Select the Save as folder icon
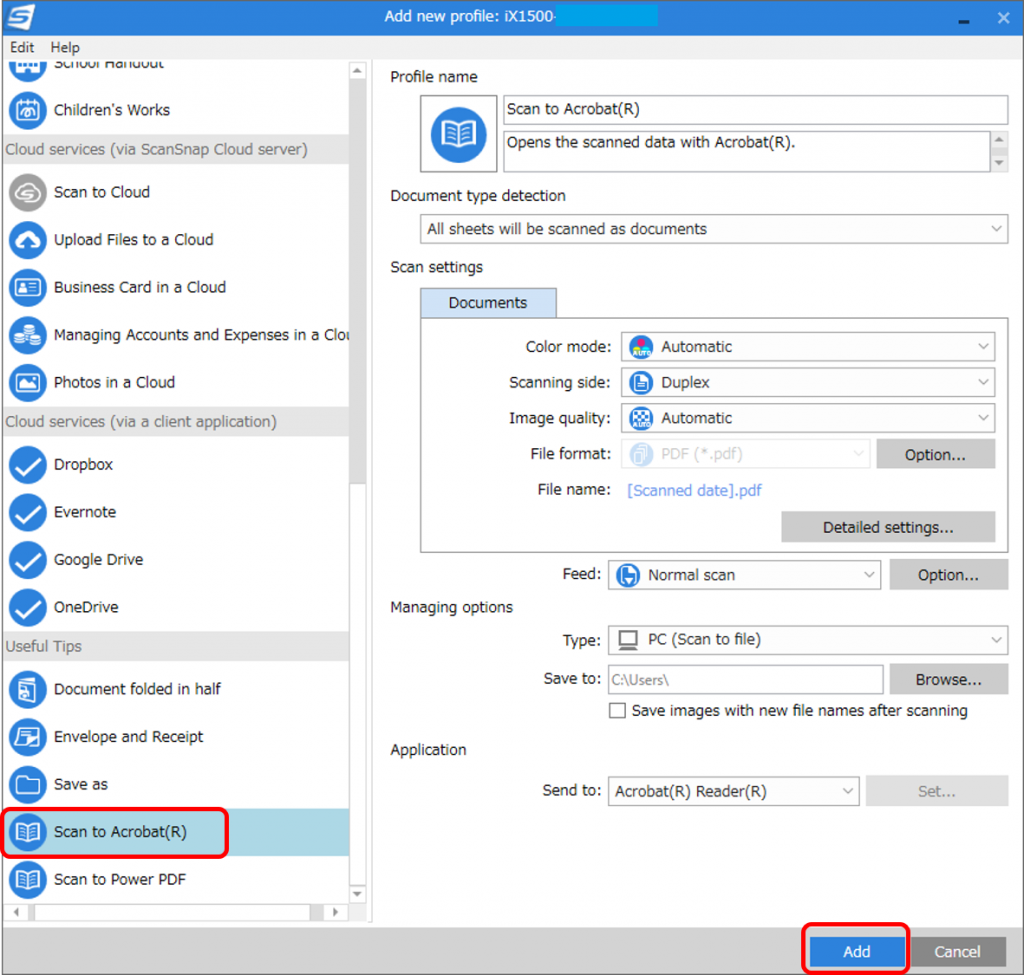The height and width of the screenshot is (975, 1024). click(x=27, y=784)
